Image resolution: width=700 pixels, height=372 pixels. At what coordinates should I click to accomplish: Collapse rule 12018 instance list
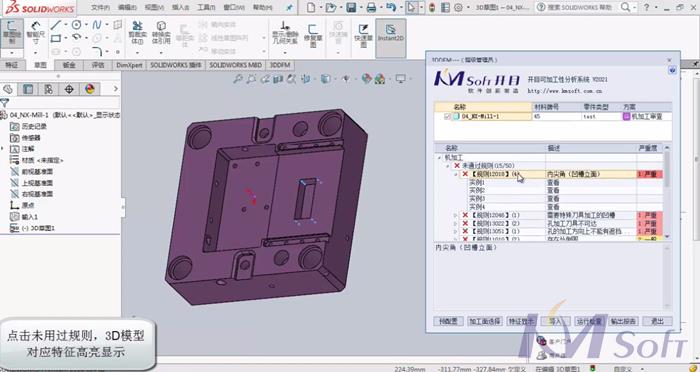tap(456, 174)
